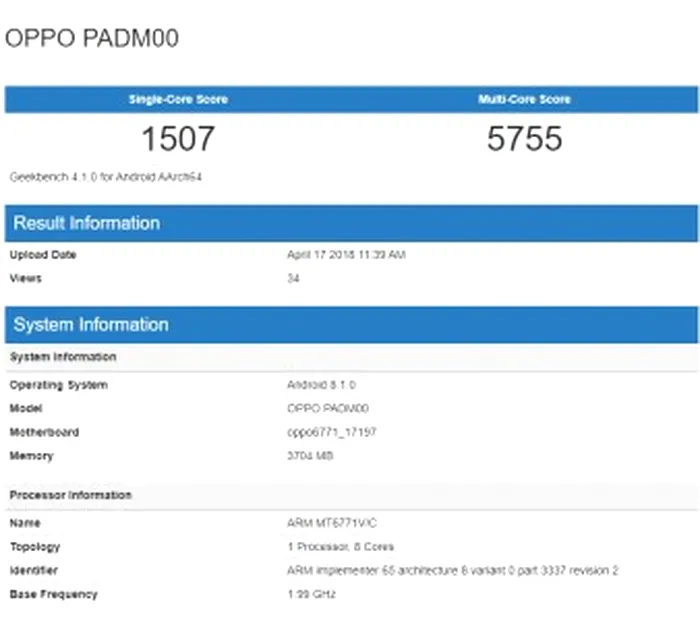
Task: Click the Result Information section header
Action: [x=351, y=223]
